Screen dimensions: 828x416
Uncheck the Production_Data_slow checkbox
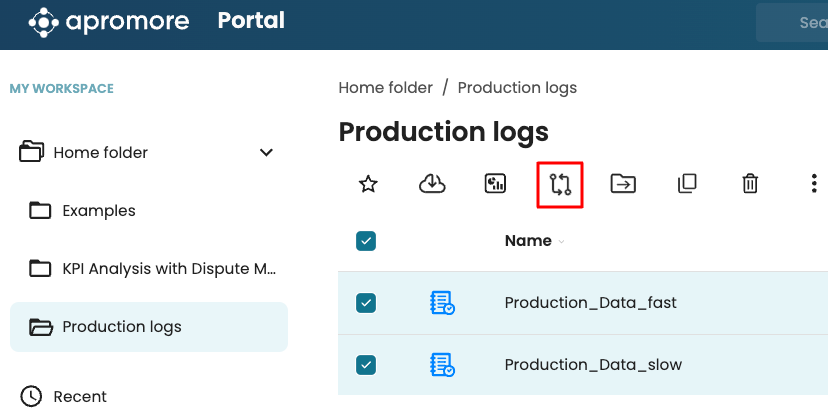(366, 365)
